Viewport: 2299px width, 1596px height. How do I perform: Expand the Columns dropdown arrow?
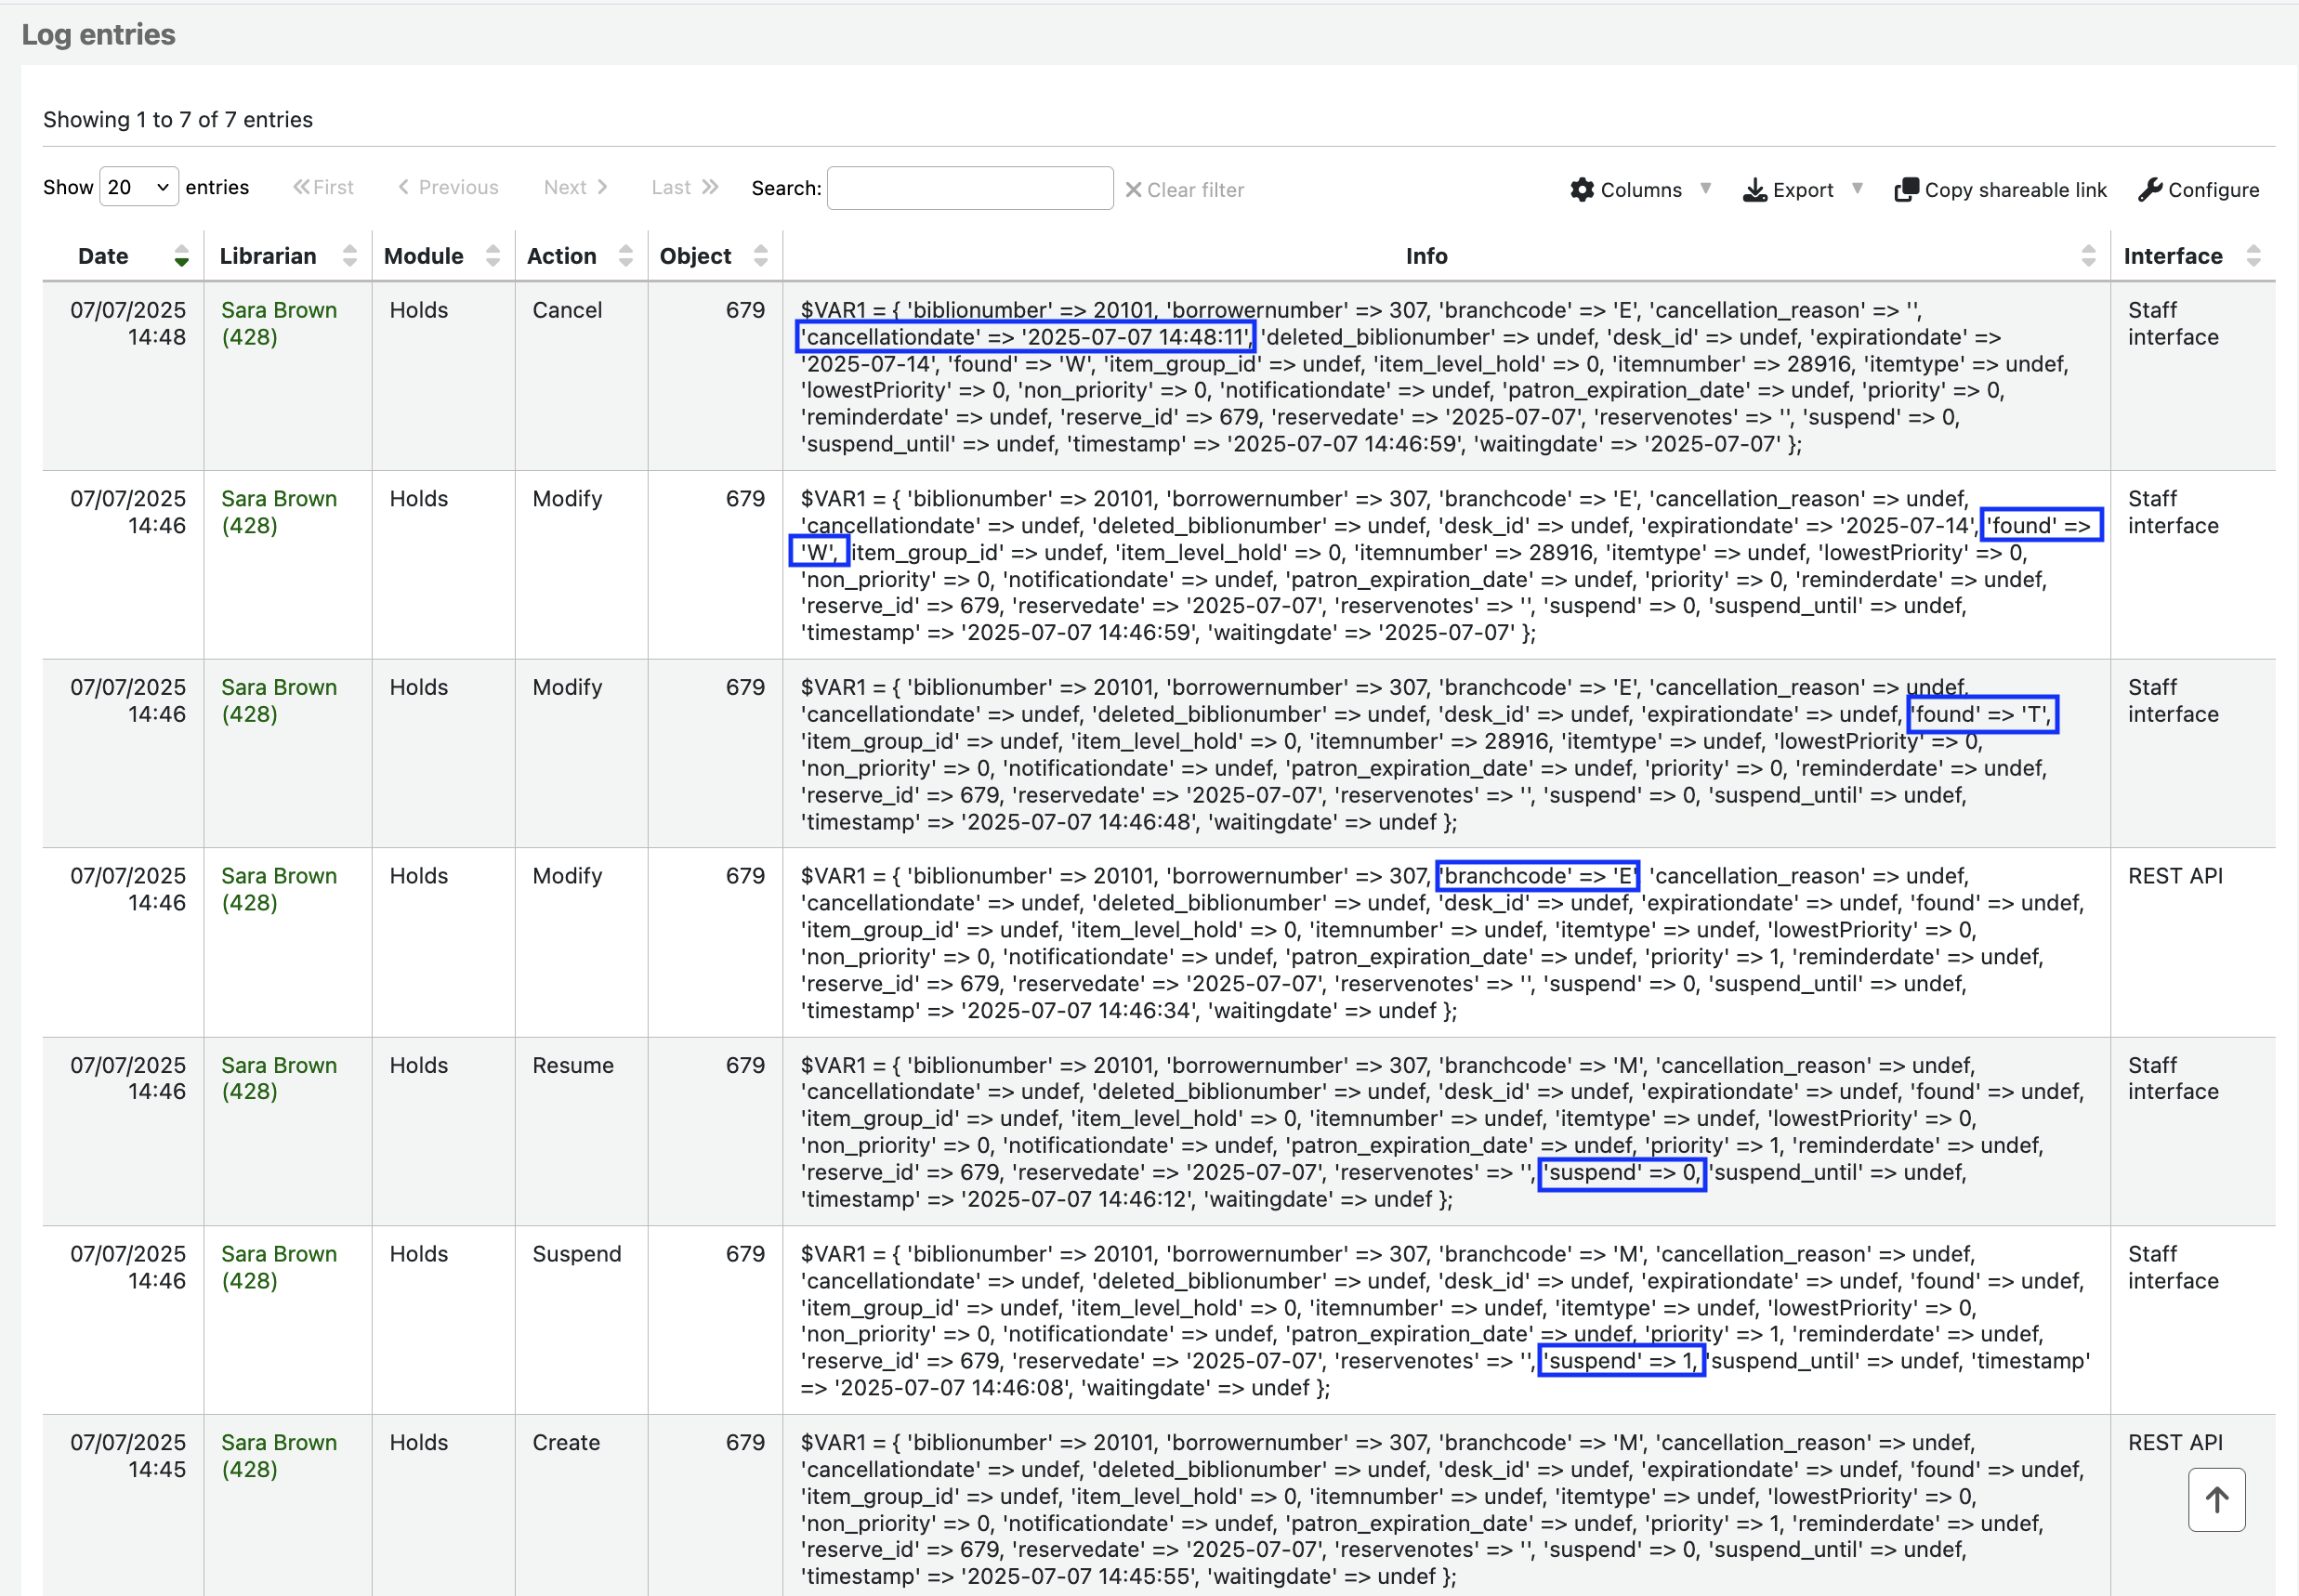tap(1705, 188)
